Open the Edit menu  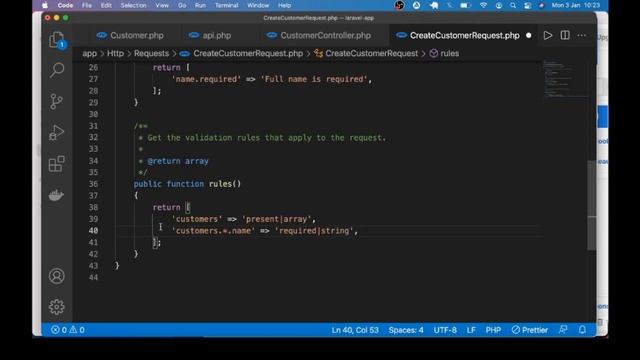coord(106,5)
